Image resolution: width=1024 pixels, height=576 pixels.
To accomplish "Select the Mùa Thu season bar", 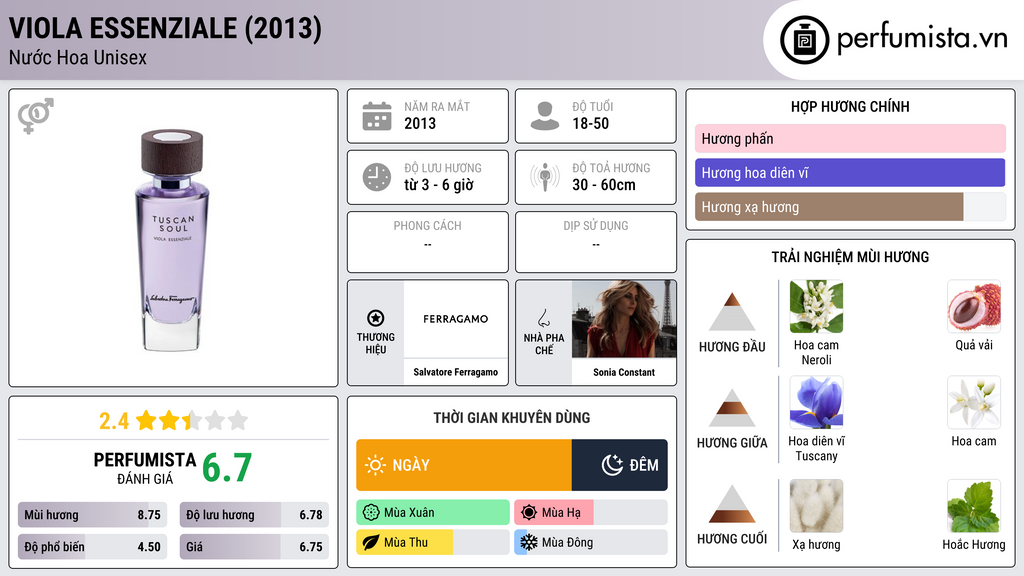I will (x=433, y=543).
